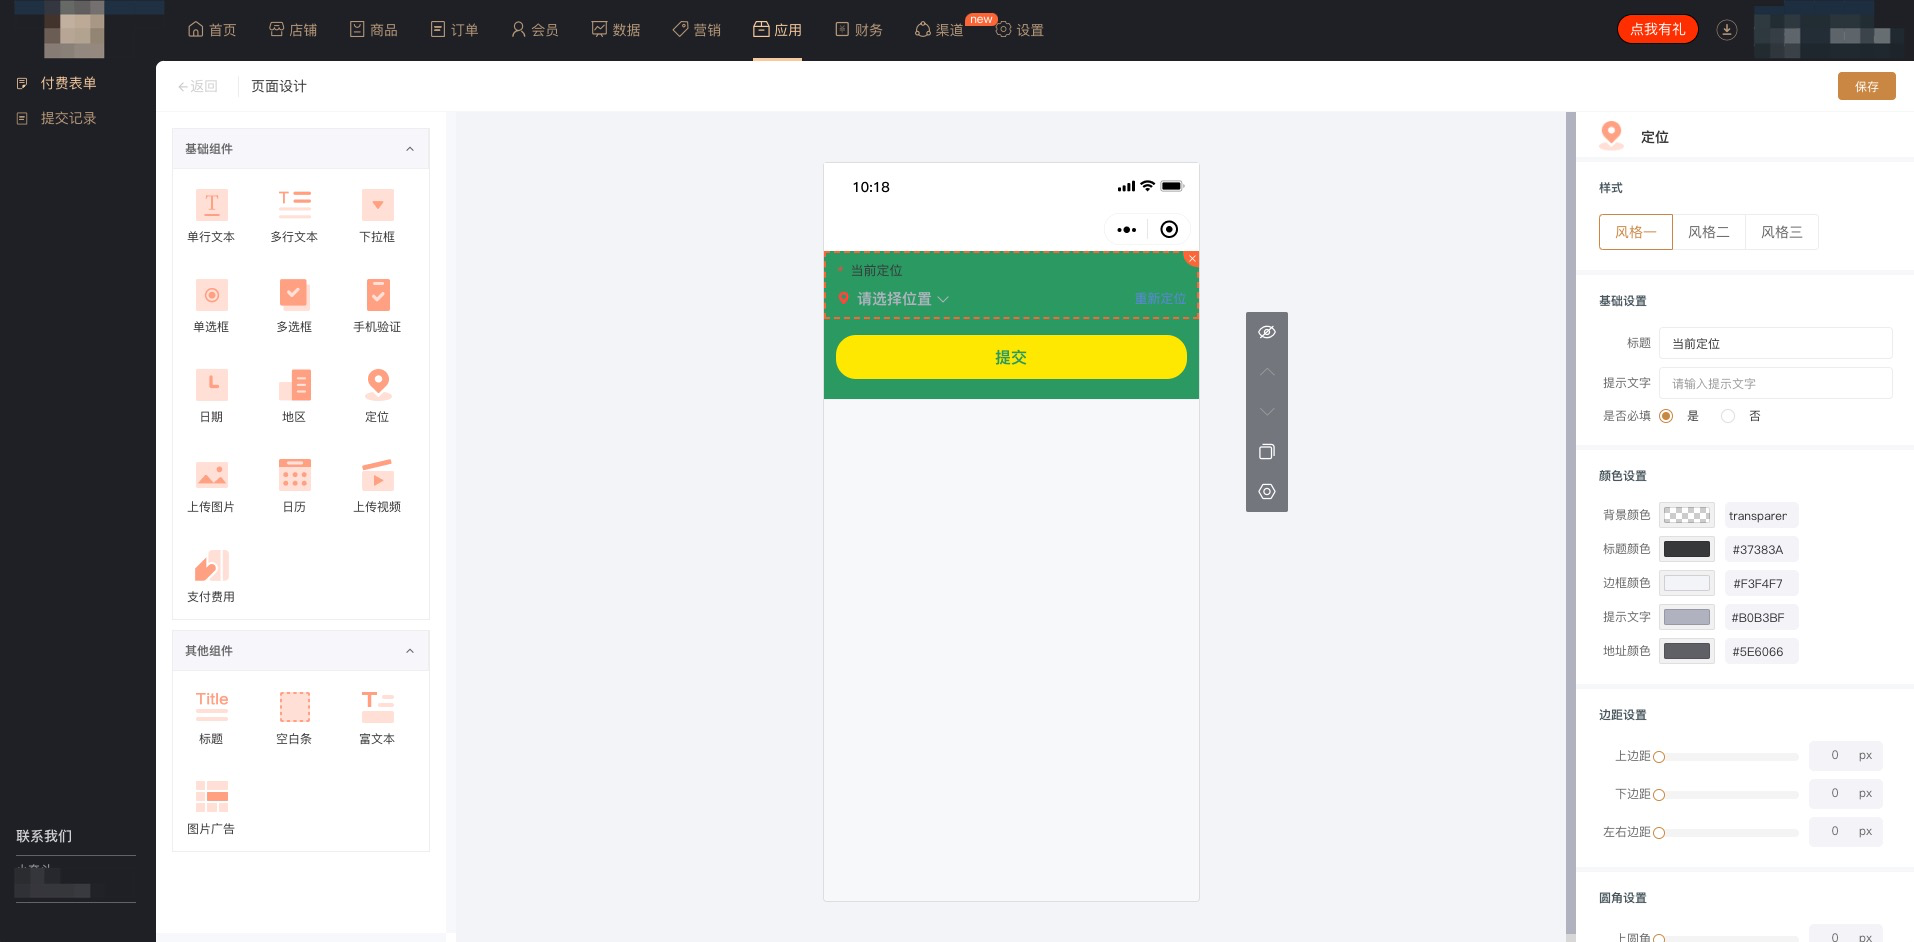Copy the selected component
Viewport: 1914px width, 942px height.
(x=1267, y=452)
